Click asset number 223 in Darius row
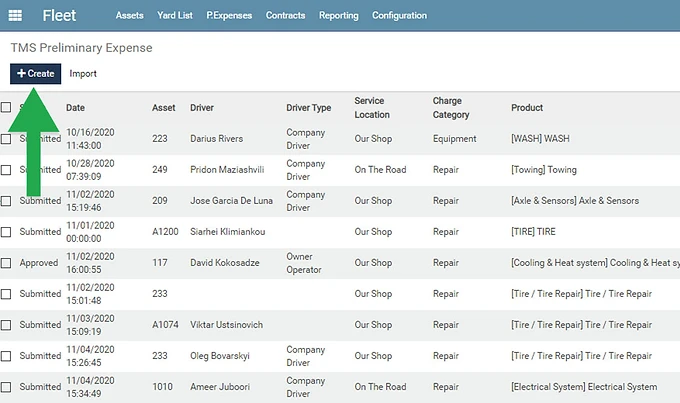Image resolution: width=680 pixels, height=403 pixels. 160,139
